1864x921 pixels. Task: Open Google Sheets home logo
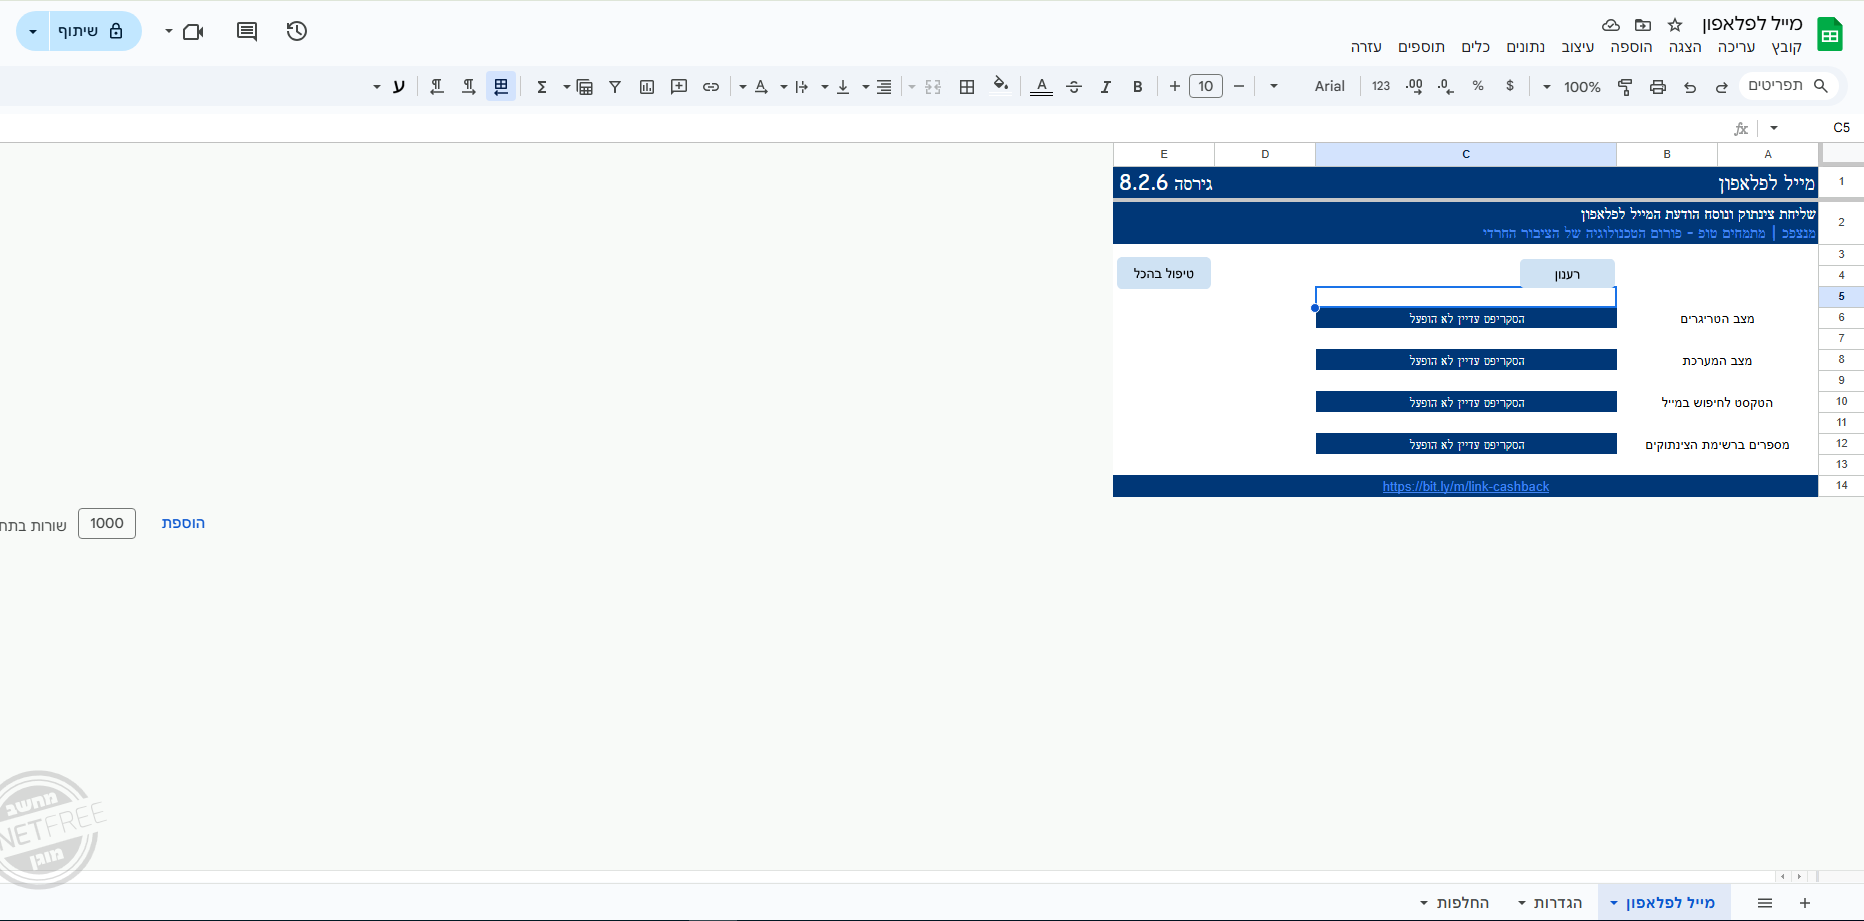pos(1830,35)
